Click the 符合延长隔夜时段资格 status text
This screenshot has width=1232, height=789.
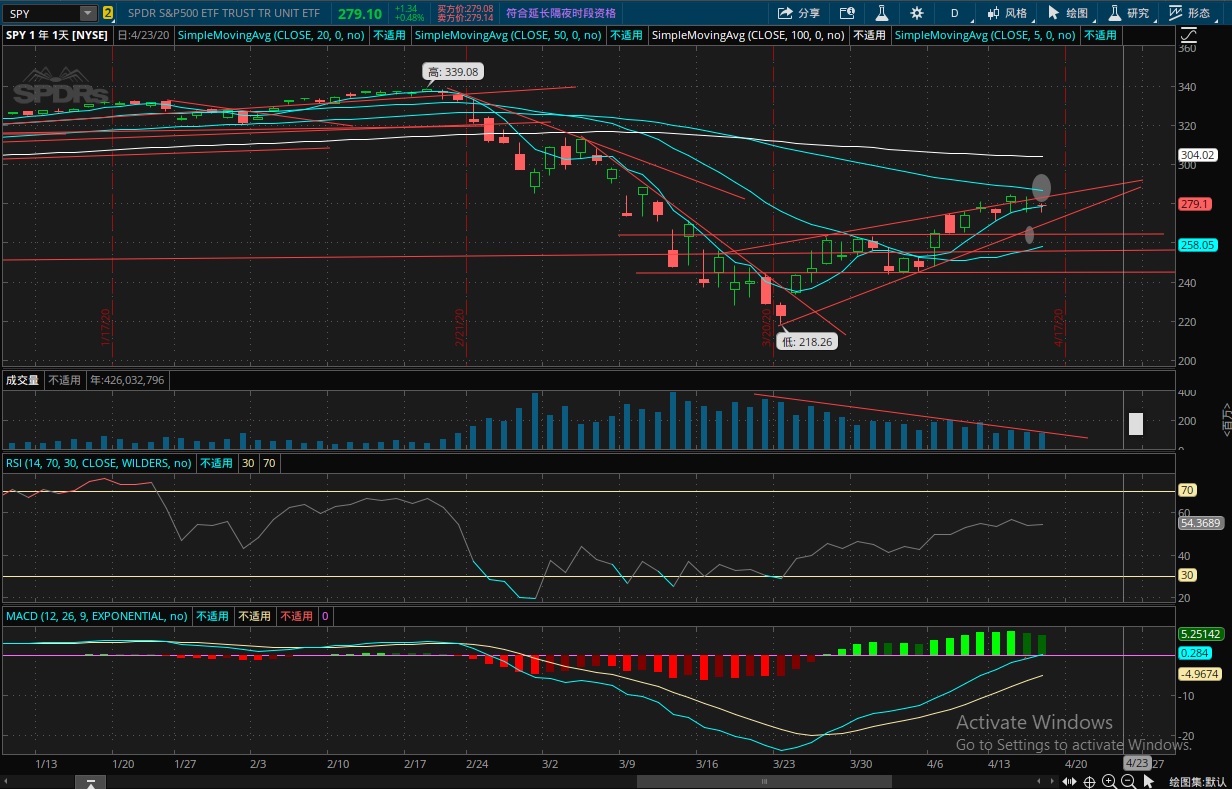click(x=561, y=13)
